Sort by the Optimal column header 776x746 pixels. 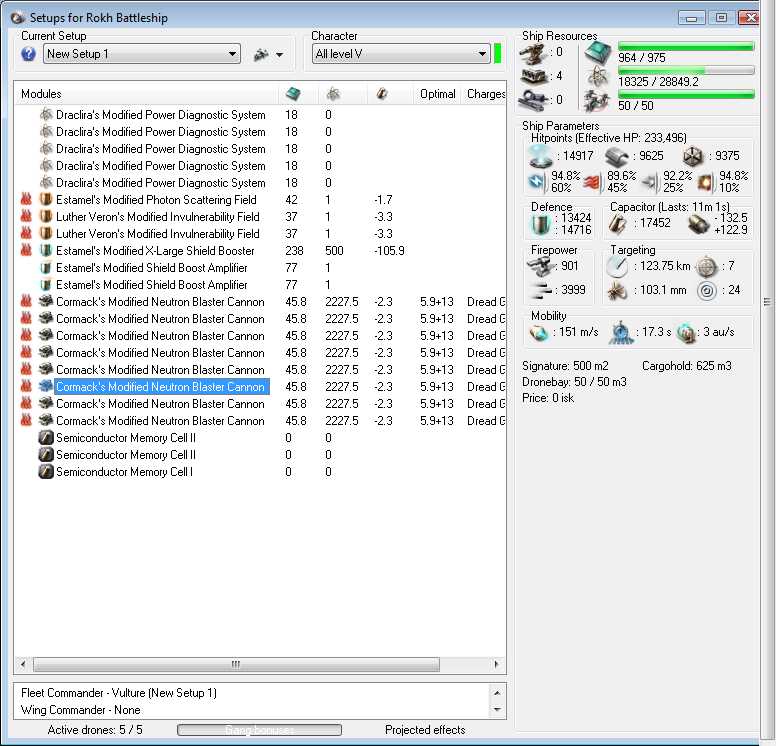tap(437, 94)
